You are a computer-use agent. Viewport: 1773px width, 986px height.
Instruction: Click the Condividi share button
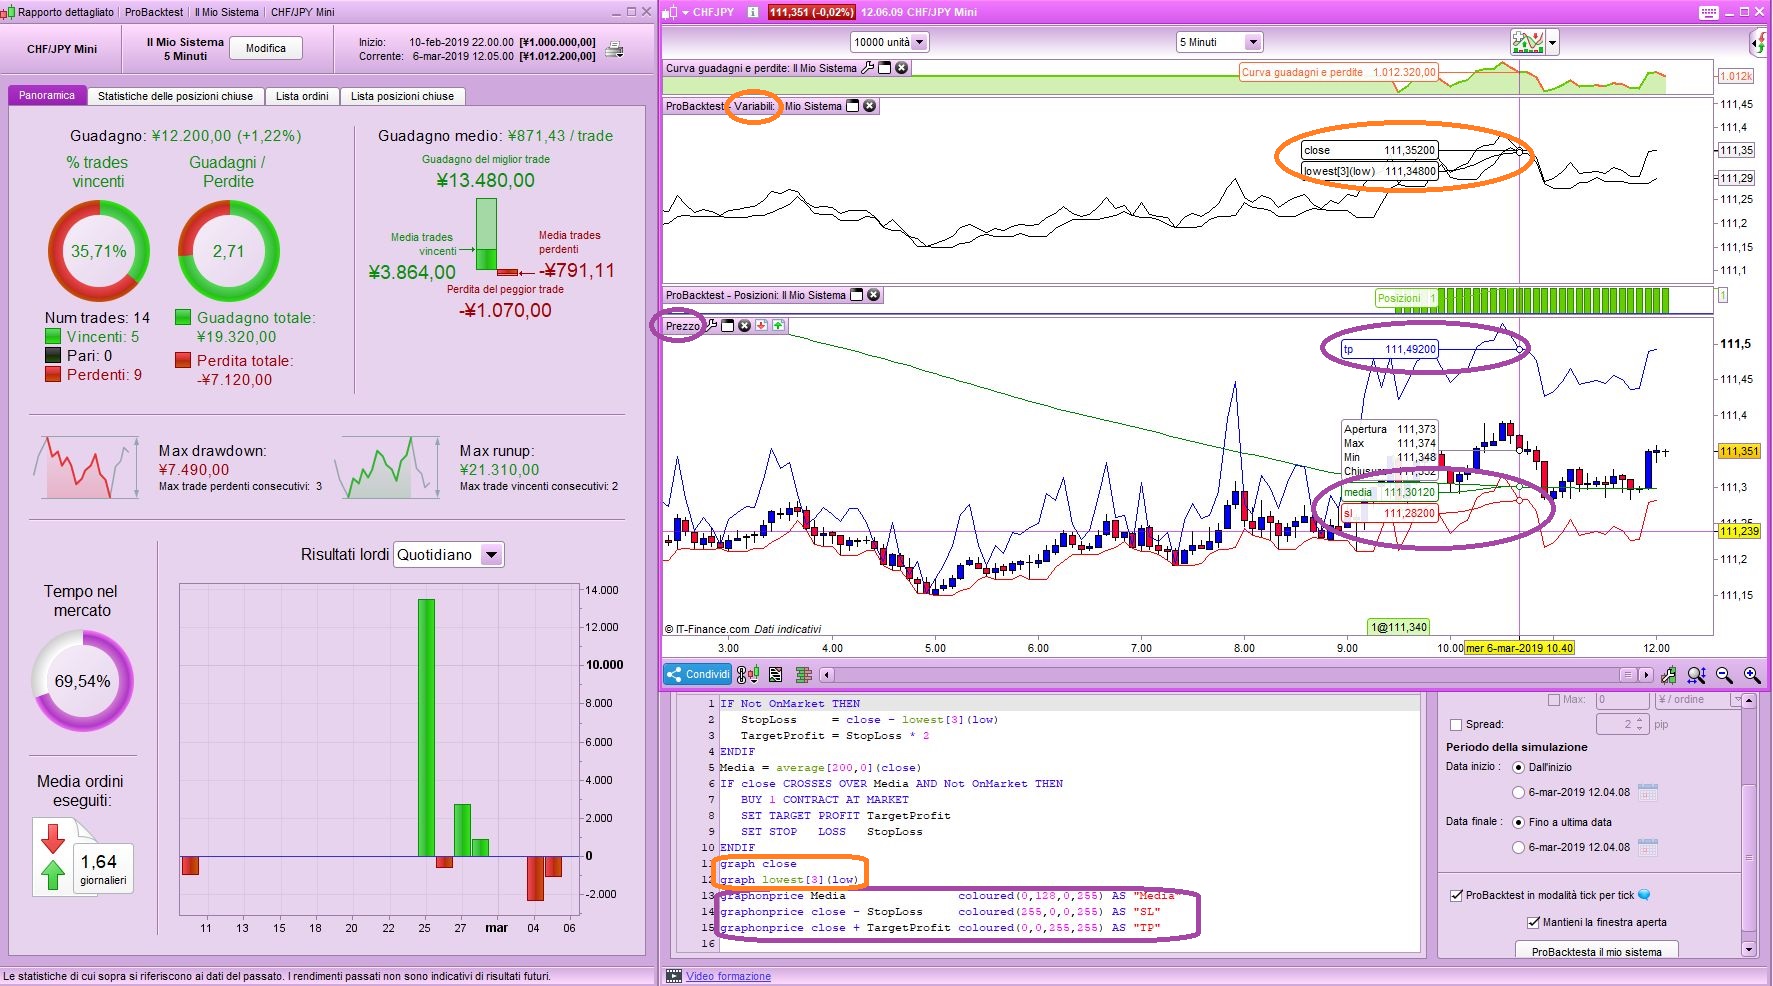pos(698,674)
